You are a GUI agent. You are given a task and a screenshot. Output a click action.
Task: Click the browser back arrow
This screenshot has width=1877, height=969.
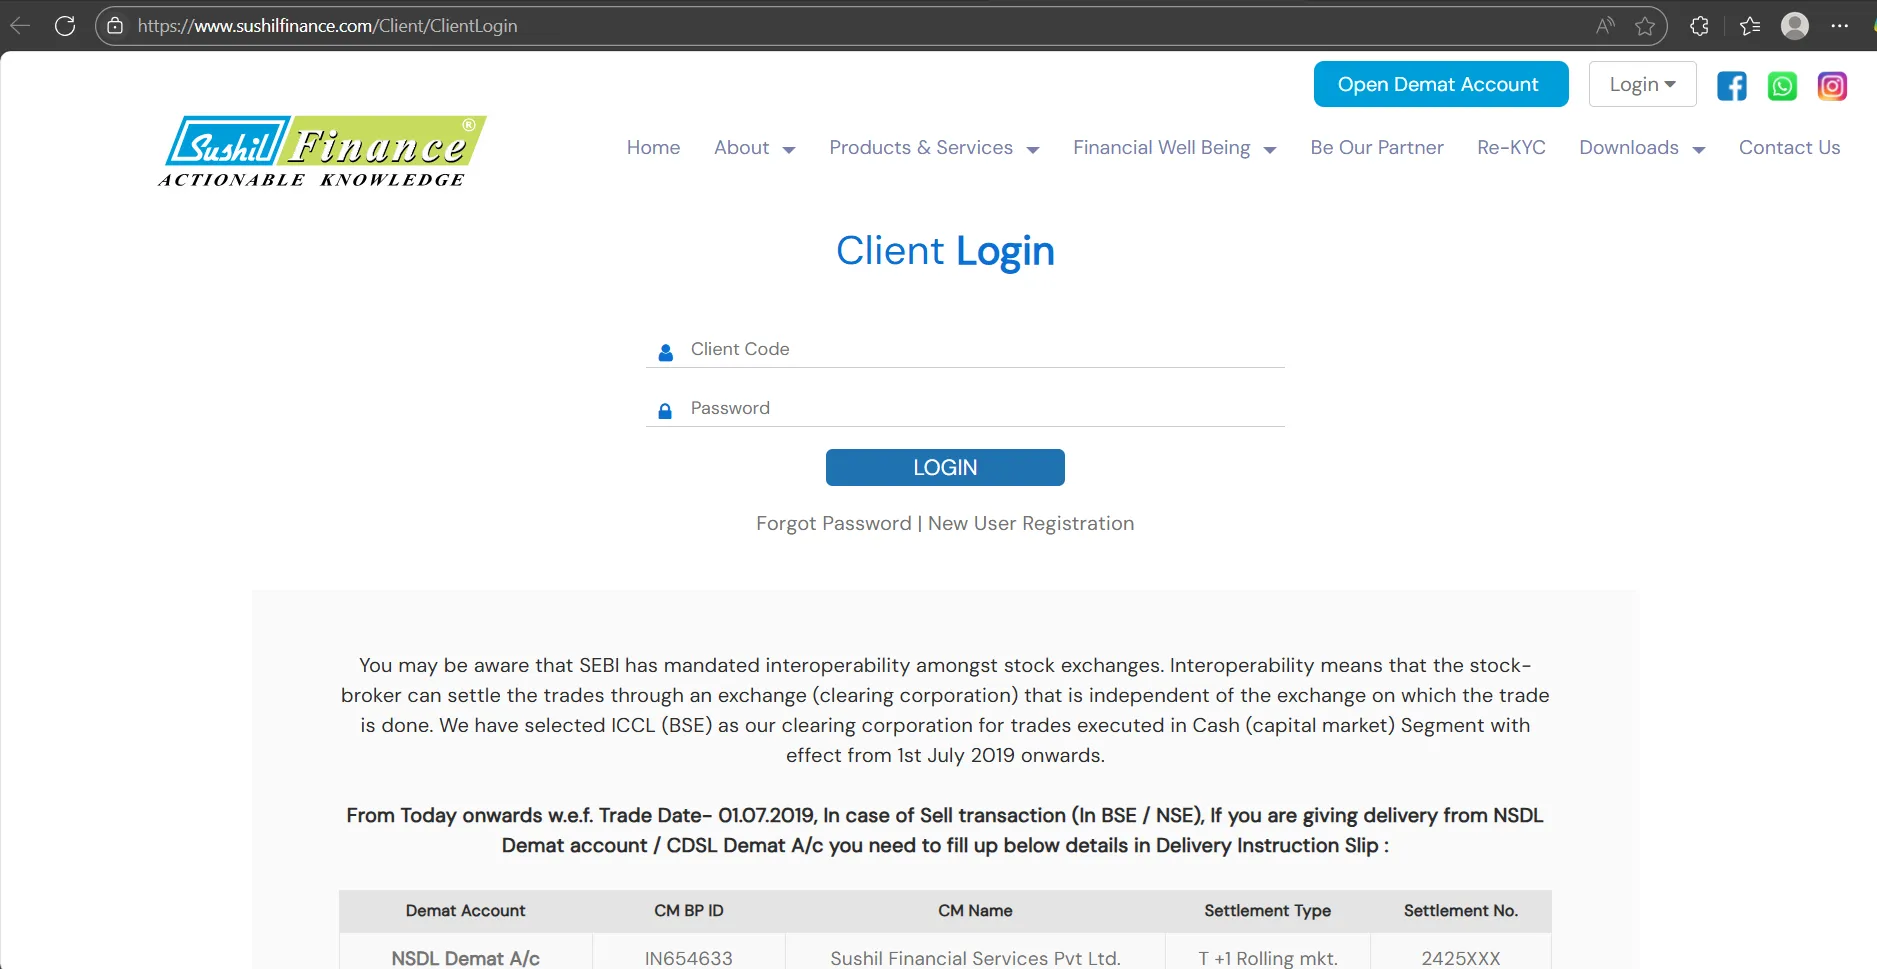tap(20, 26)
